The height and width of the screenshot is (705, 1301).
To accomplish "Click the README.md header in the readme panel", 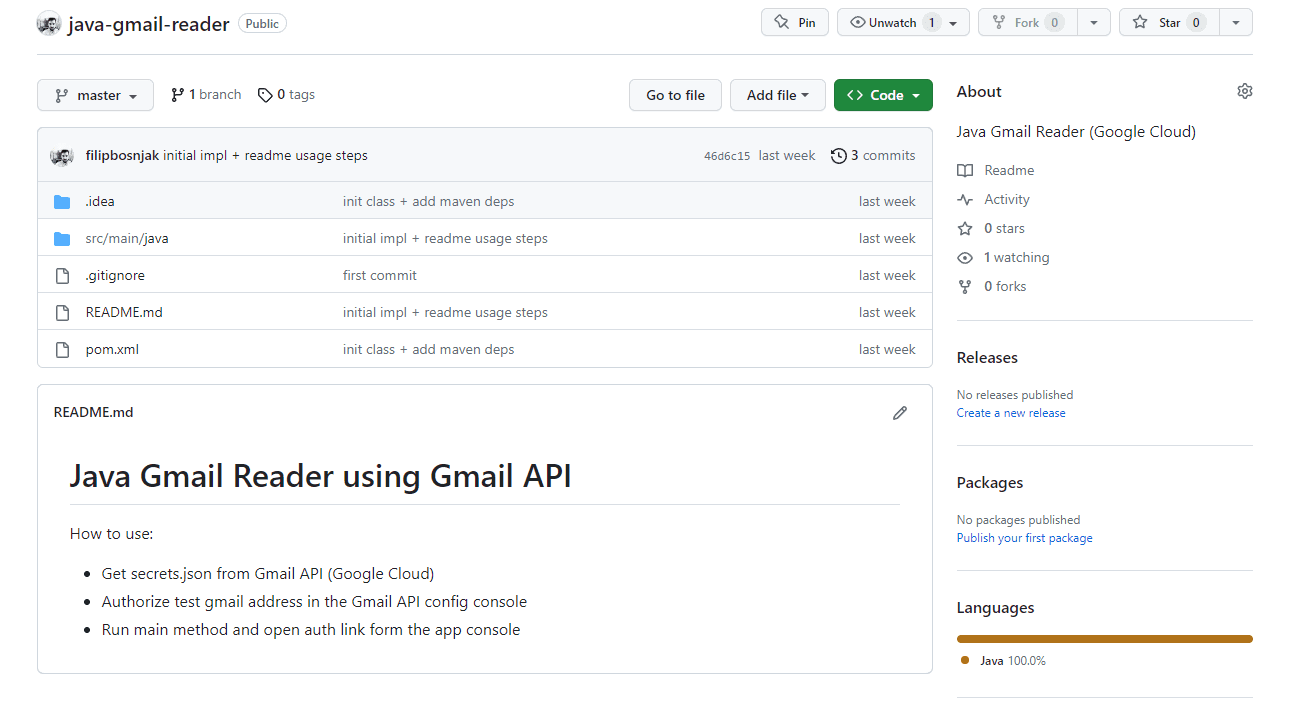I will pos(93,412).
